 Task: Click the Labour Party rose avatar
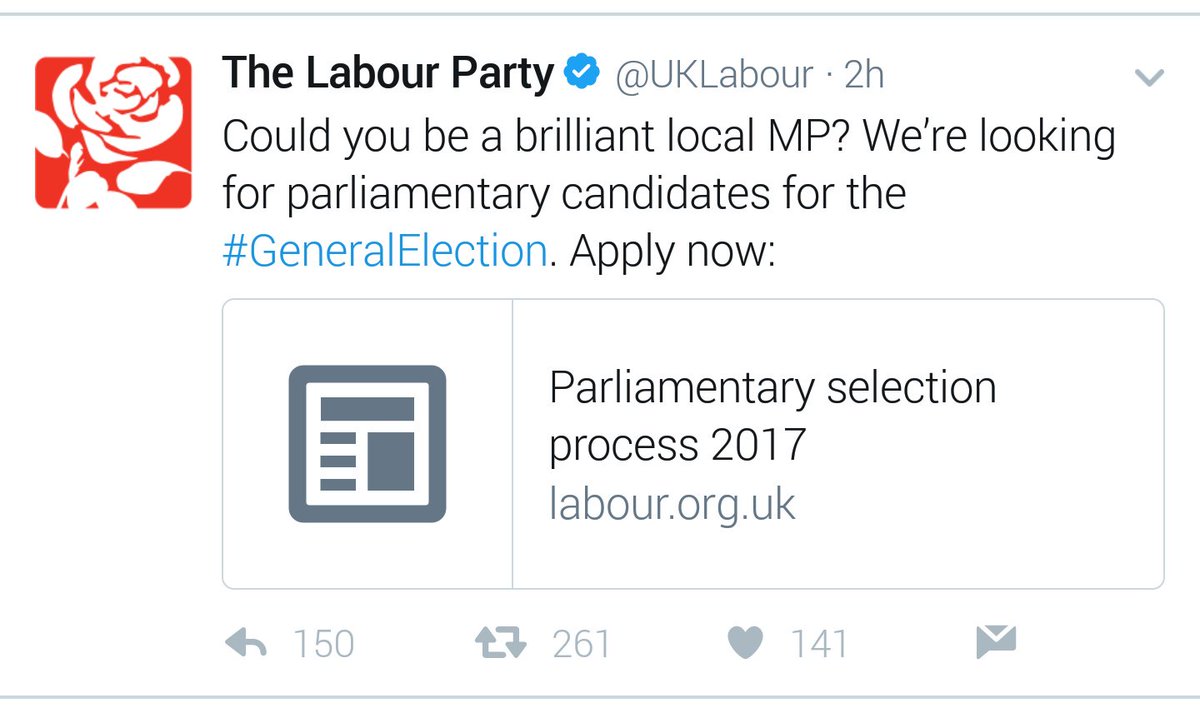point(113,134)
